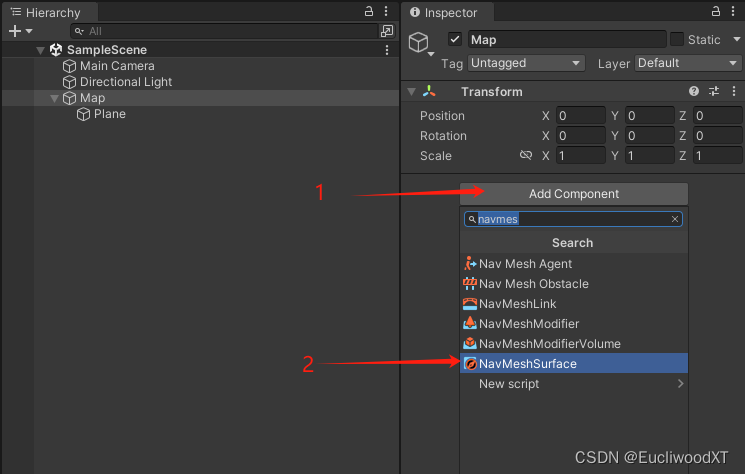Open the Transform help reference icon
The image size is (745, 474).
(694, 91)
